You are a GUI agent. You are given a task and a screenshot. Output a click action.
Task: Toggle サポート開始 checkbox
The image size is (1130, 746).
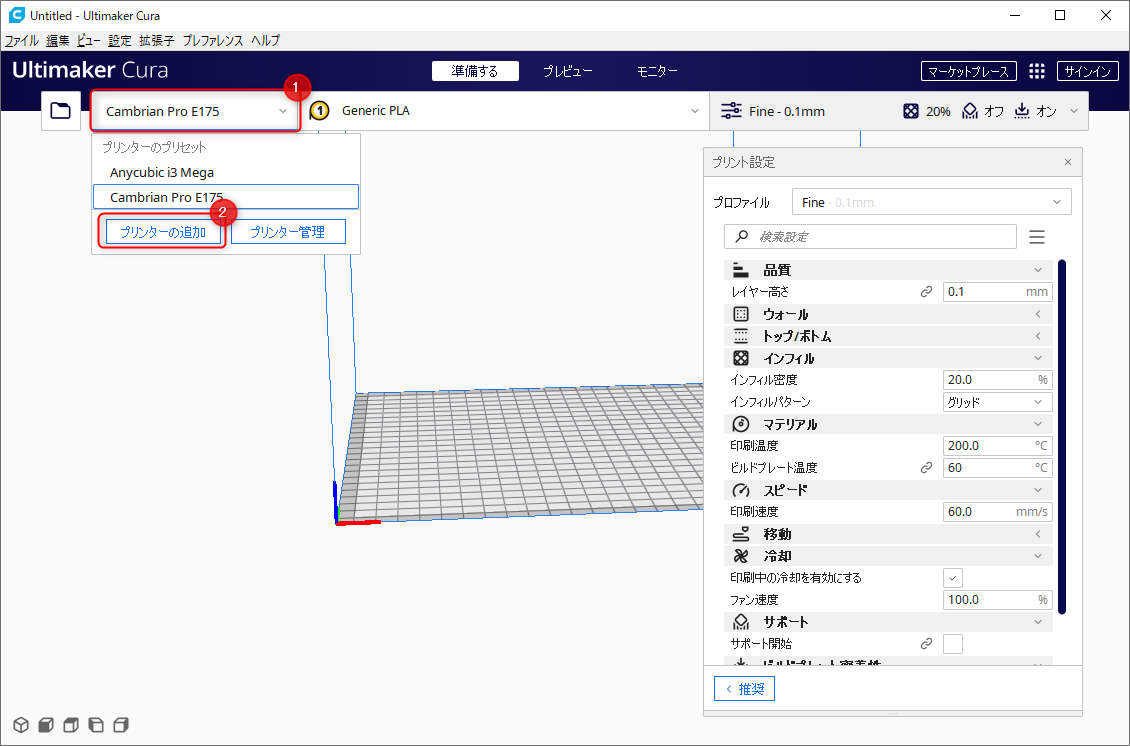(x=953, y=644)
